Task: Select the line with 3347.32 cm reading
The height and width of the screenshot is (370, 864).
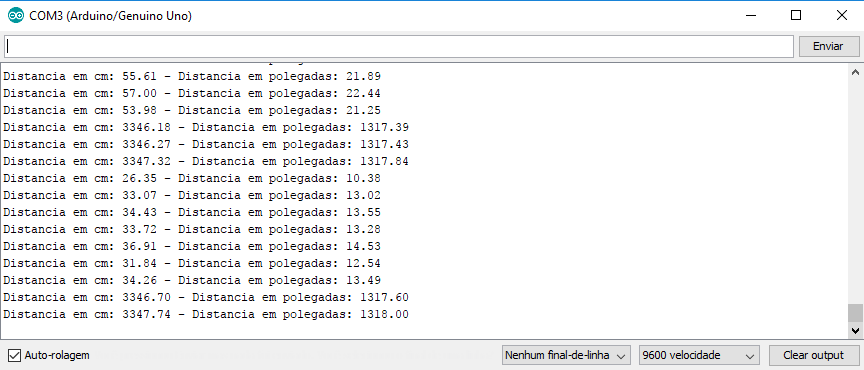Action: (x=206, y=162)
